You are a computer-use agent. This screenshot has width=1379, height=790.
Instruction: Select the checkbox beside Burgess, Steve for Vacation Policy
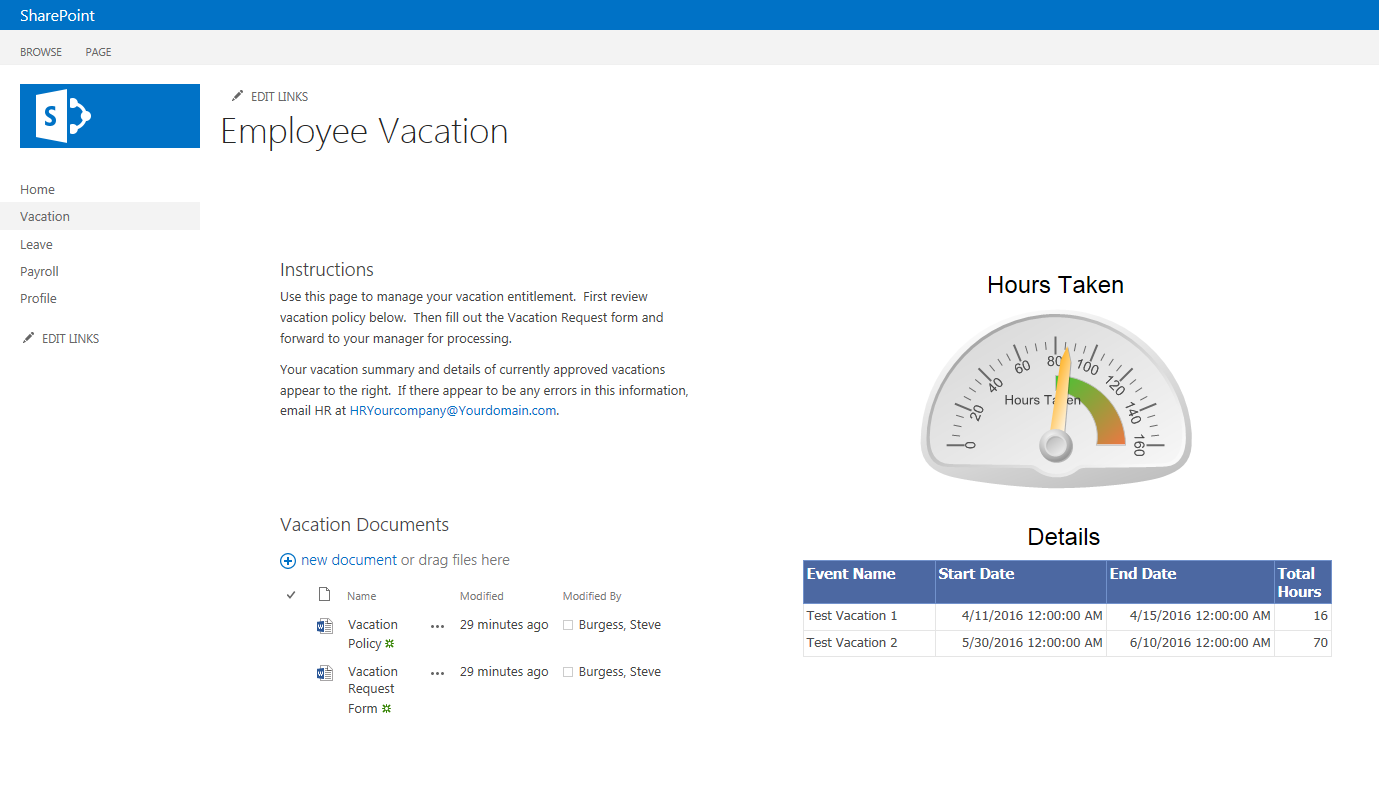[568, 624]
